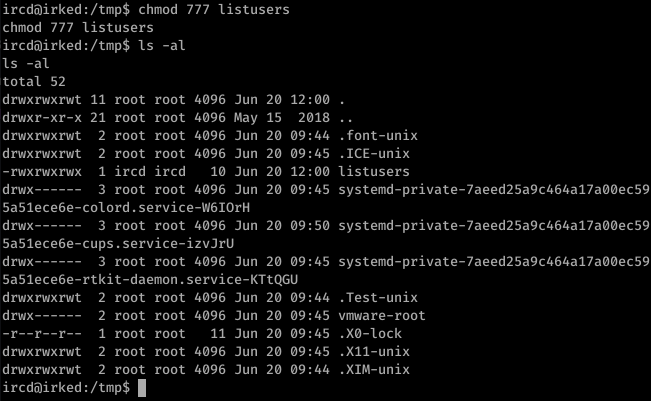Click the cups.service-izvJrU text
Viewport: 651px width, 401px height.
[x=158, y=243]
